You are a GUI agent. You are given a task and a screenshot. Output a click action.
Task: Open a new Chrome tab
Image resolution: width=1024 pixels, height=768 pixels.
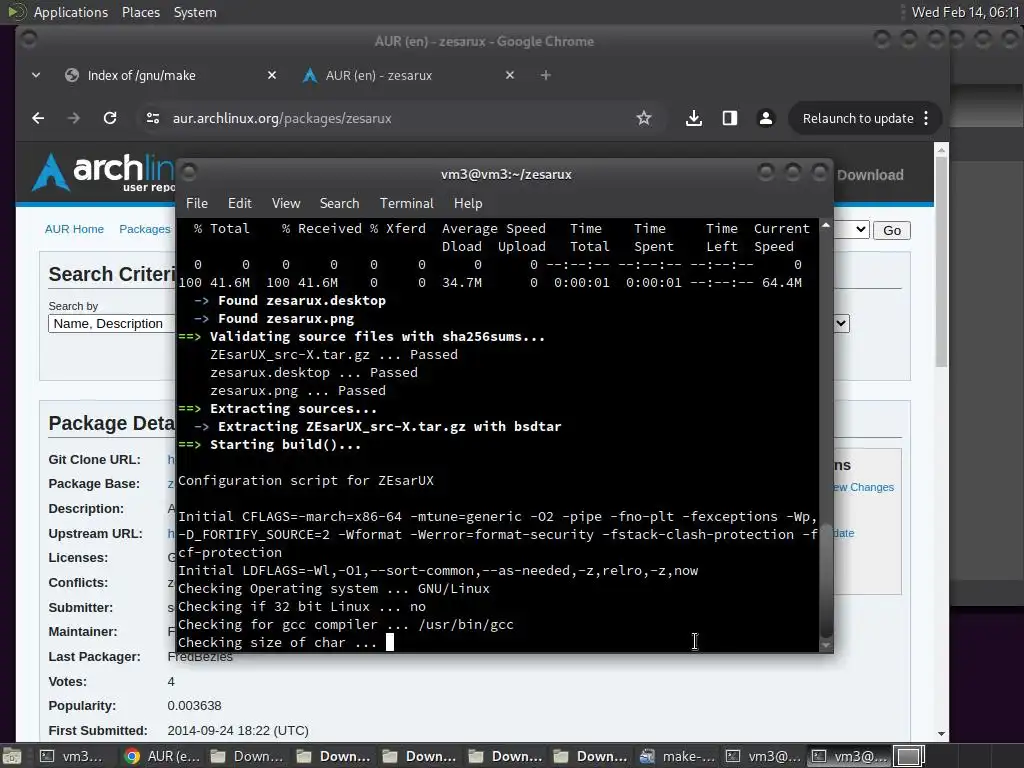[546, 75]
